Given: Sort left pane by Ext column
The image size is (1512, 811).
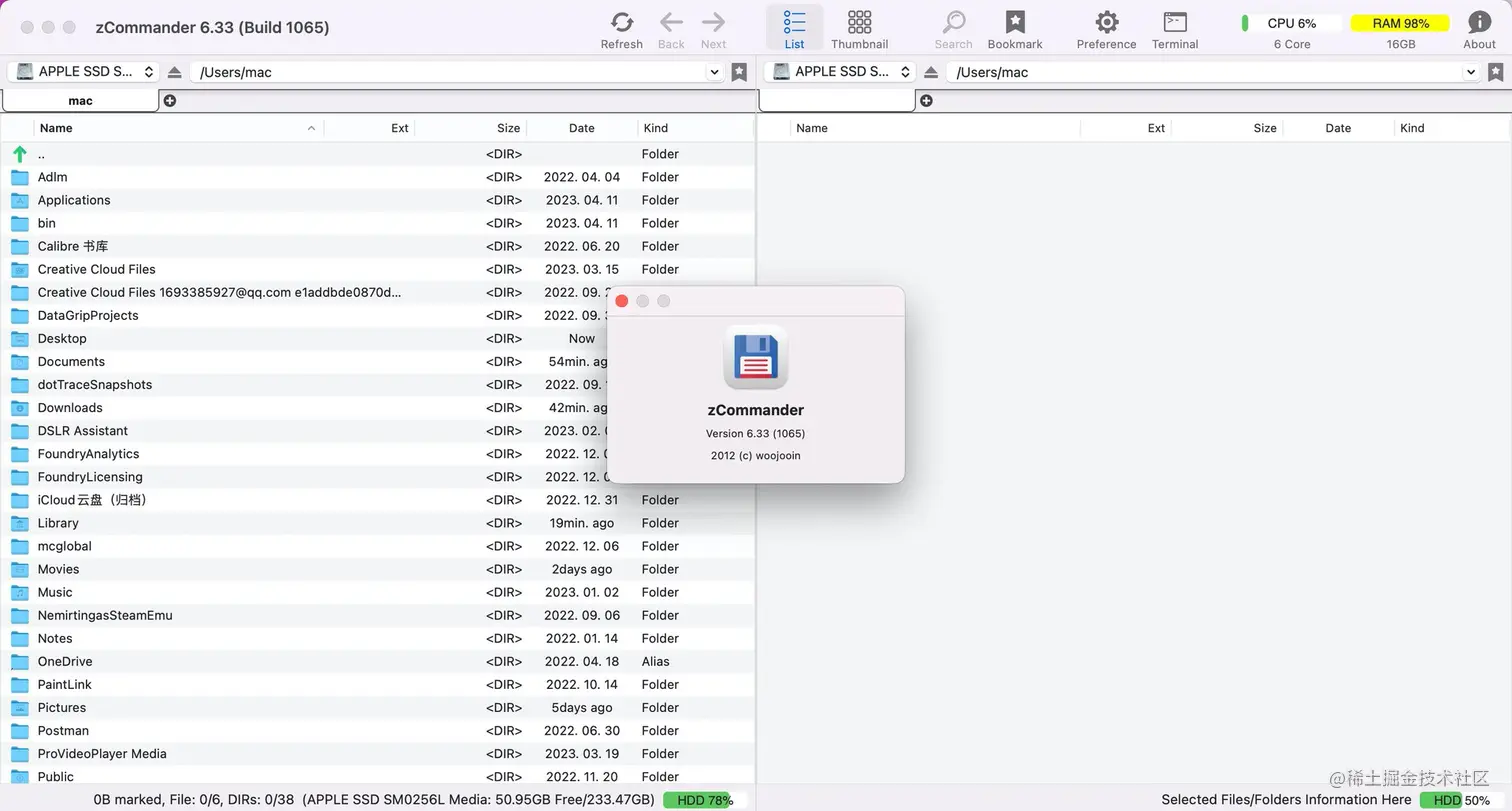Looking at the screenshot, I should (369, 128).
